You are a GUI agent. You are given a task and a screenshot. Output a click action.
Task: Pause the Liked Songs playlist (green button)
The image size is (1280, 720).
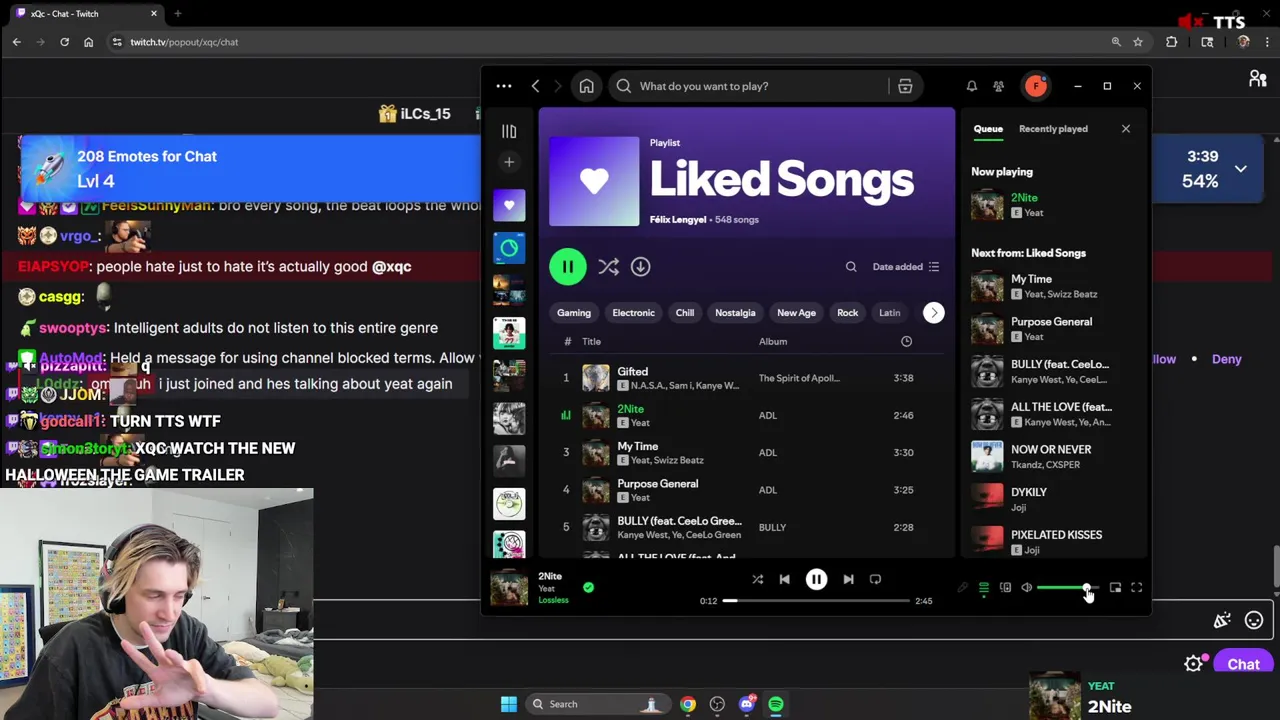click(x=568, y=267)
